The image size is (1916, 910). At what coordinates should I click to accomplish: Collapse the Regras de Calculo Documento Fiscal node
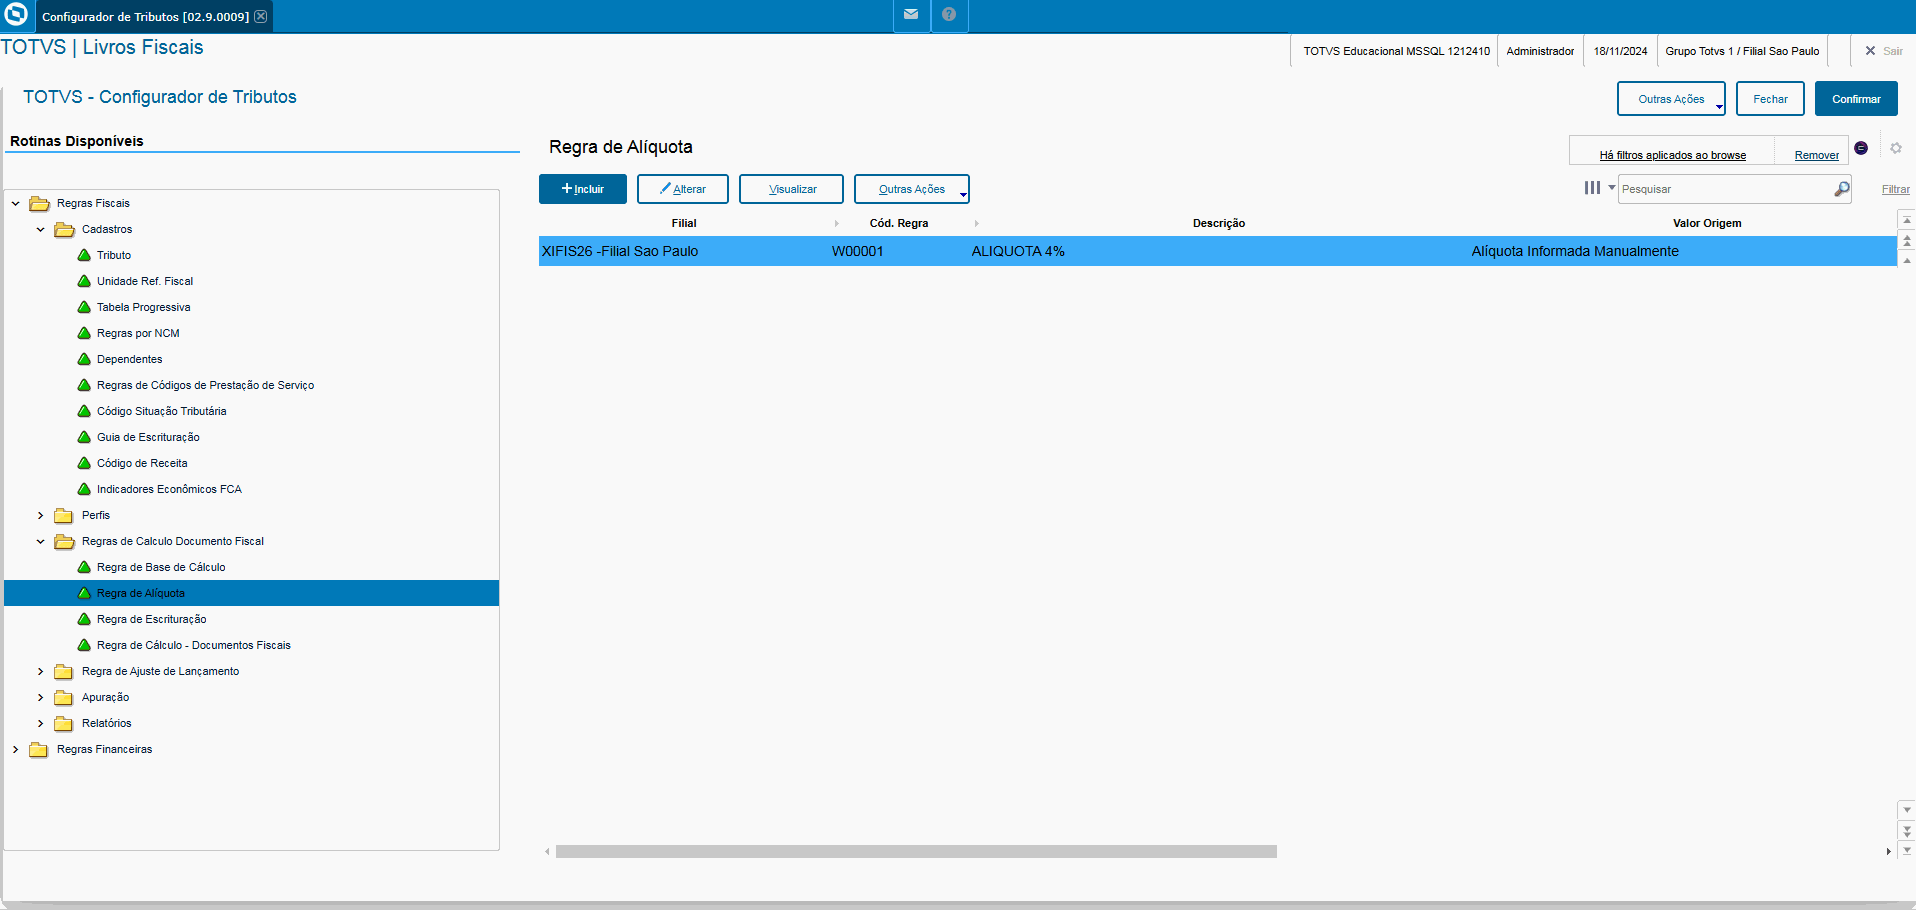[x=41, y=541]
